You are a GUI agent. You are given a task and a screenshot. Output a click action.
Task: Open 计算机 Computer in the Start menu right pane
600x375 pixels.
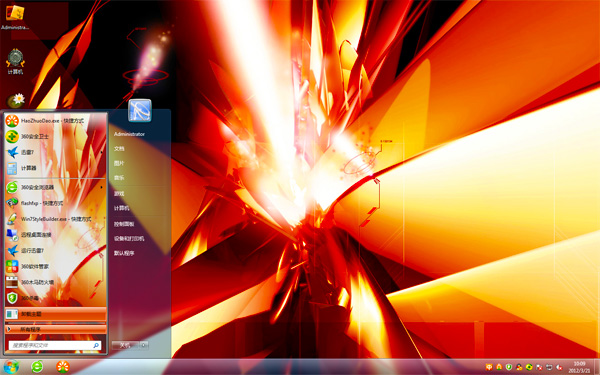coord(121,208)
